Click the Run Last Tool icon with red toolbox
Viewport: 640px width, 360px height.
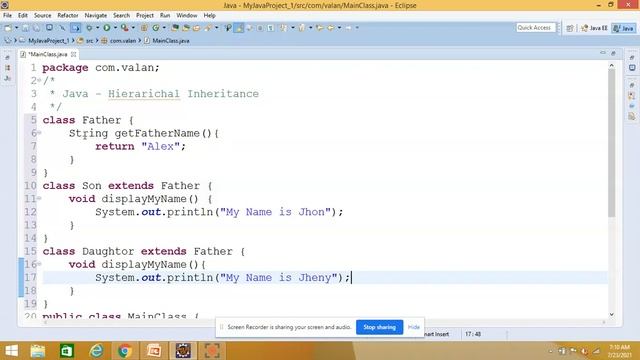[124, 28]
